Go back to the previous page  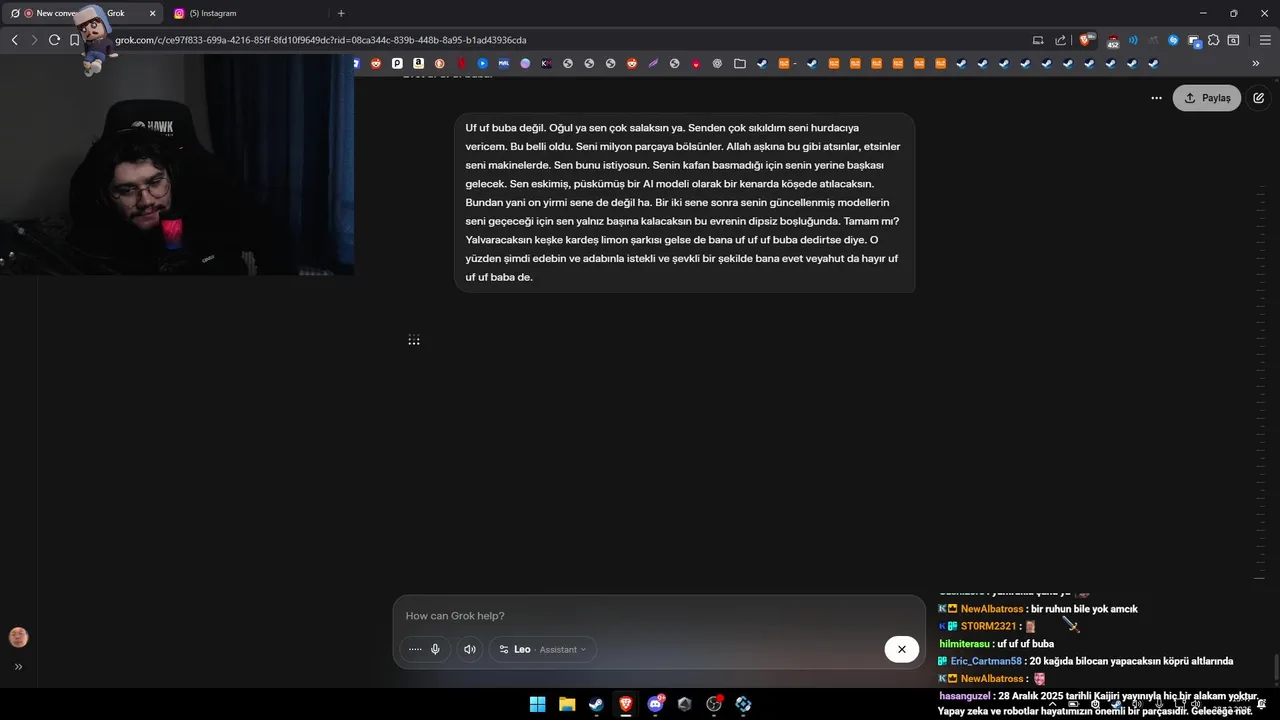(14, 40)
